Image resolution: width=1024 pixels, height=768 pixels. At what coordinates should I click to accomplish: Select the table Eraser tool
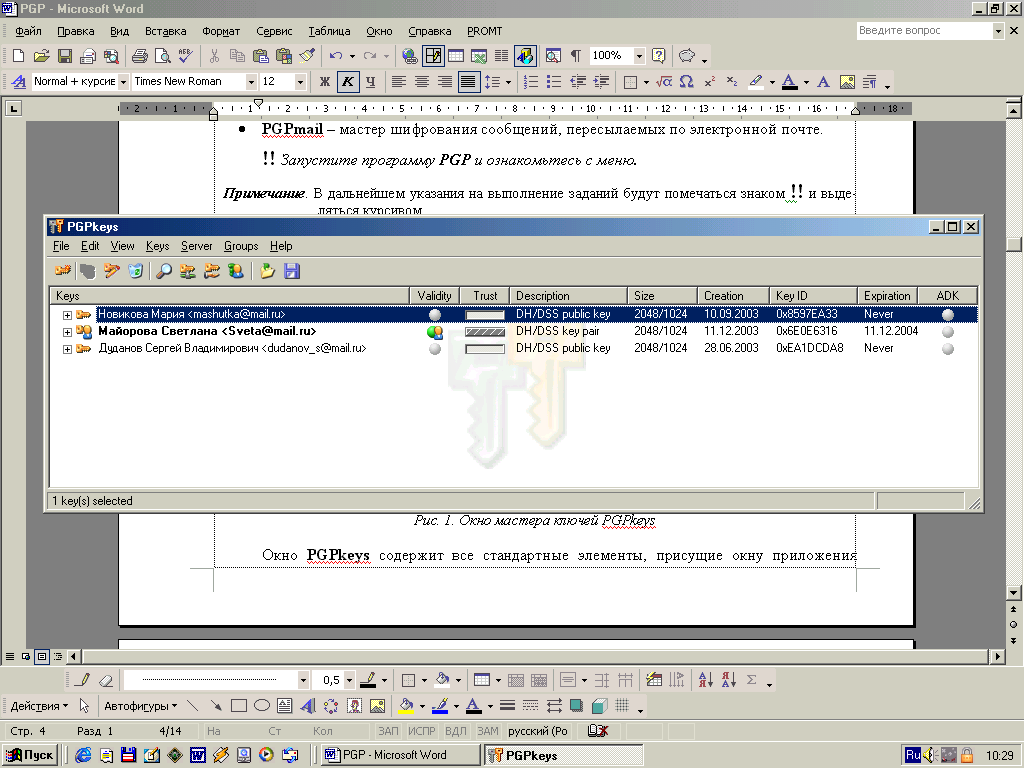(106, 680)
